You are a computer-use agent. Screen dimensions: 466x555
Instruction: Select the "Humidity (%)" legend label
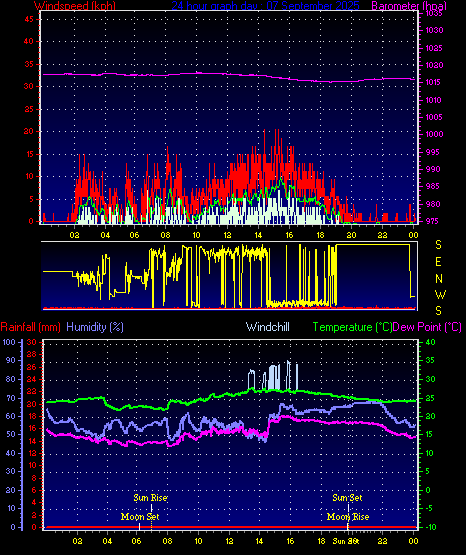(95, 327)
